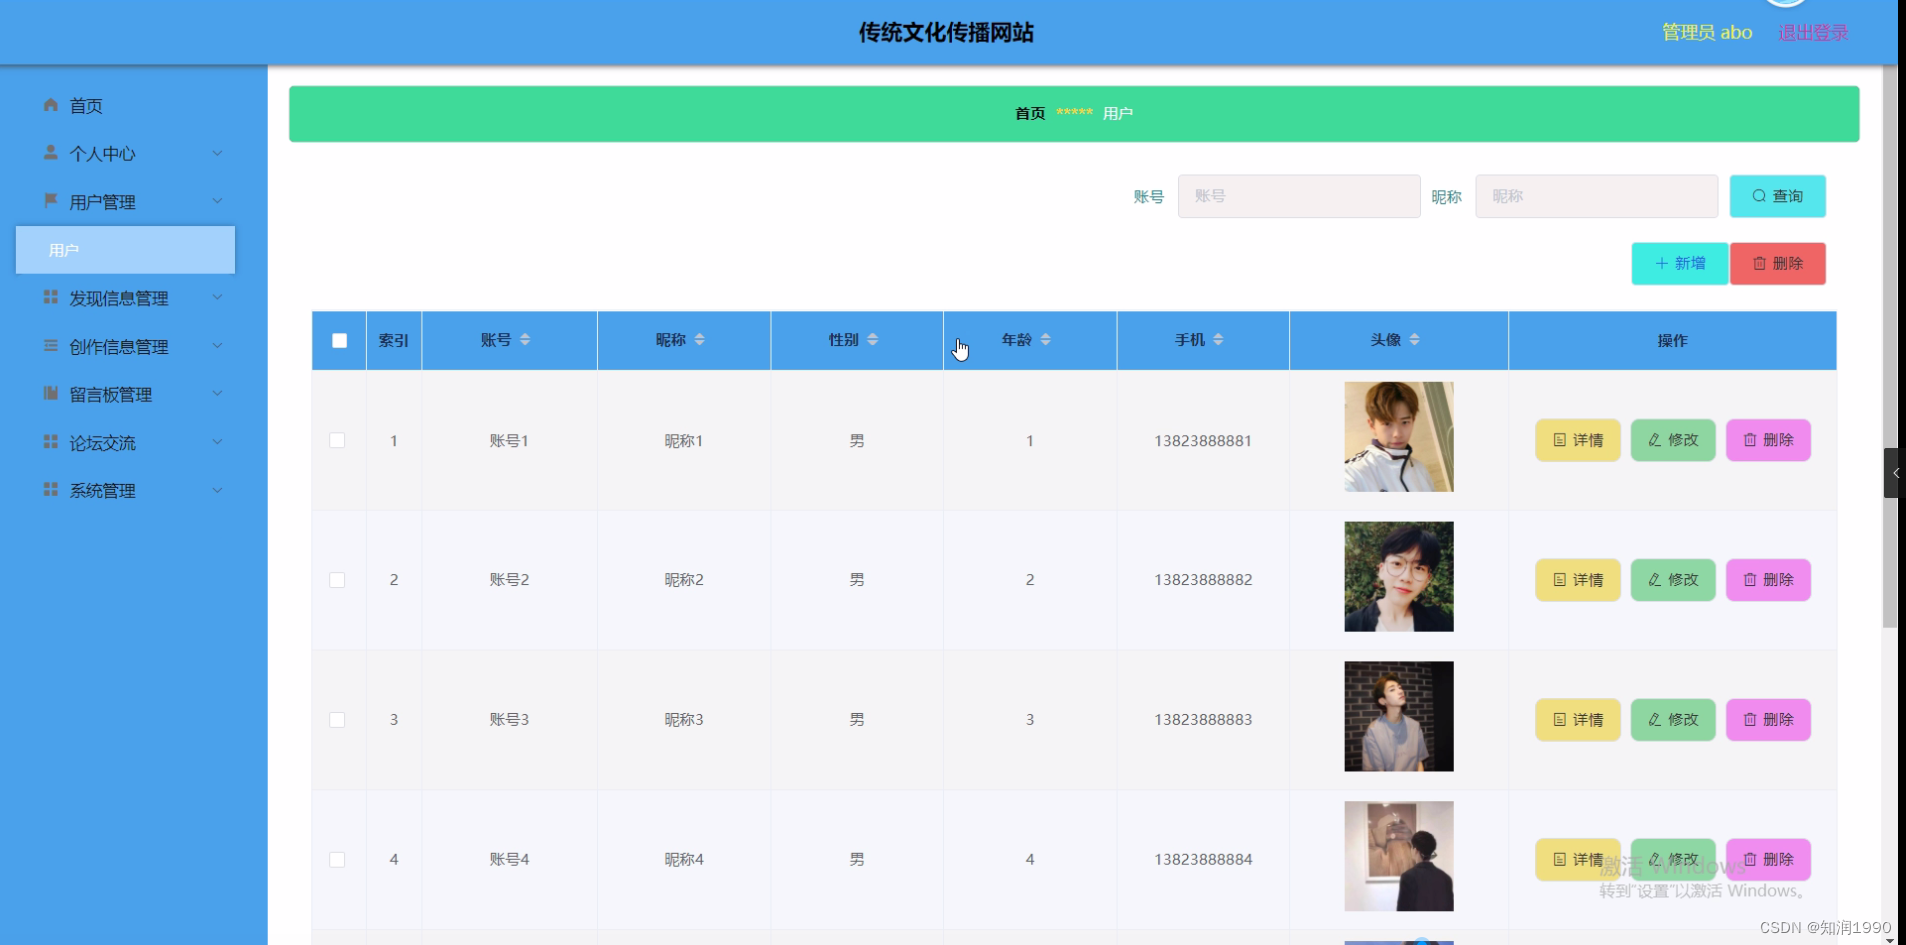Expand the 个人中心 sidebar menu

(217, 152)
